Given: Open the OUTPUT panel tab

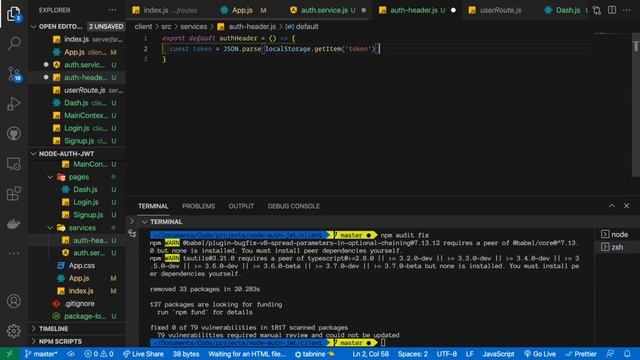Looking at the screenshot, I should (x=241, y=206).
